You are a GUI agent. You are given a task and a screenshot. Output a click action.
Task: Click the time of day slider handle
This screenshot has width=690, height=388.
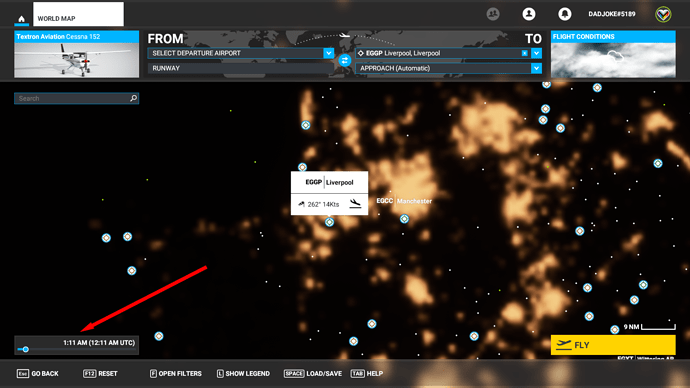(26, 349)
